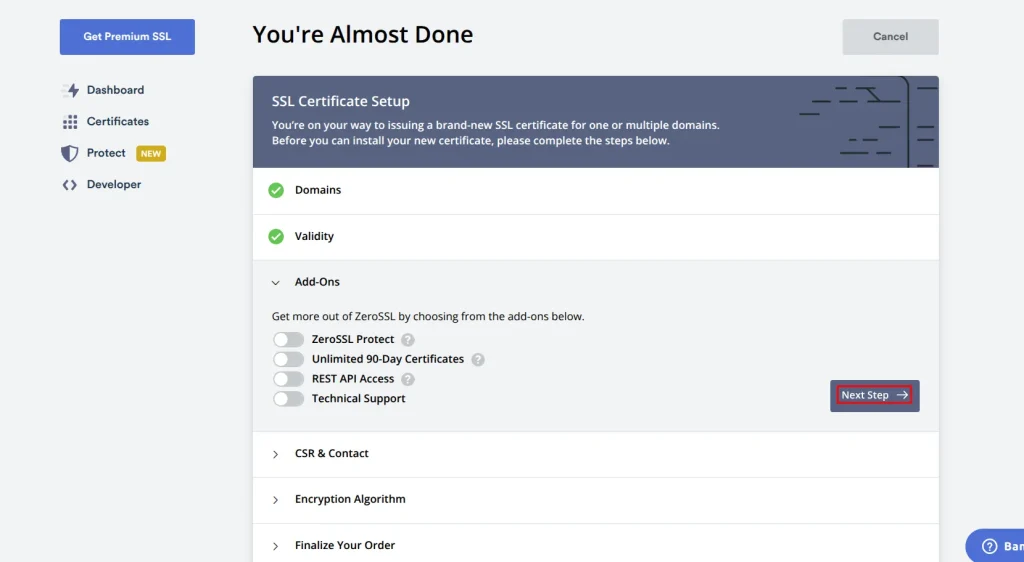The height and width of the screenshot is (562, 1024).
Task: Click the Certificates grid icon
Action: tap(70, 121)
